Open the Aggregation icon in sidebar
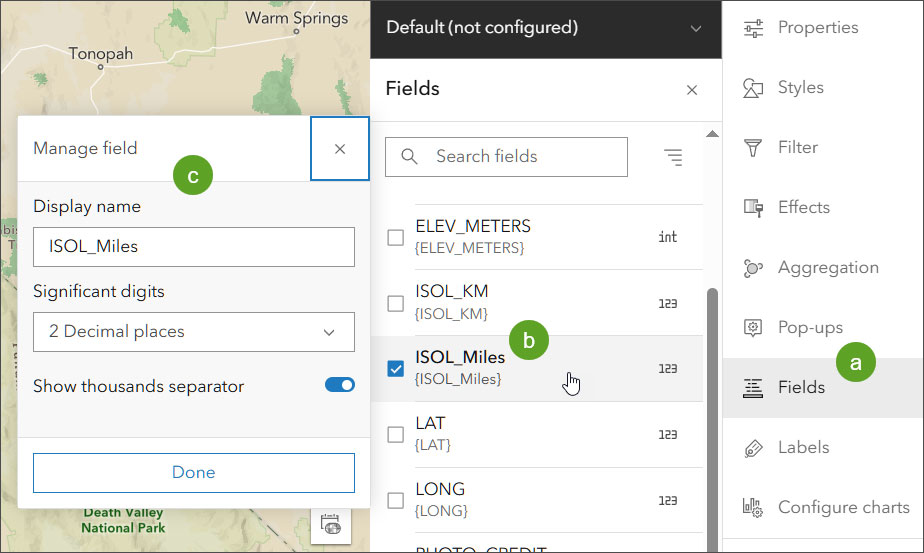The width and height of the screenshot is (924, 553). click(754, 268)
